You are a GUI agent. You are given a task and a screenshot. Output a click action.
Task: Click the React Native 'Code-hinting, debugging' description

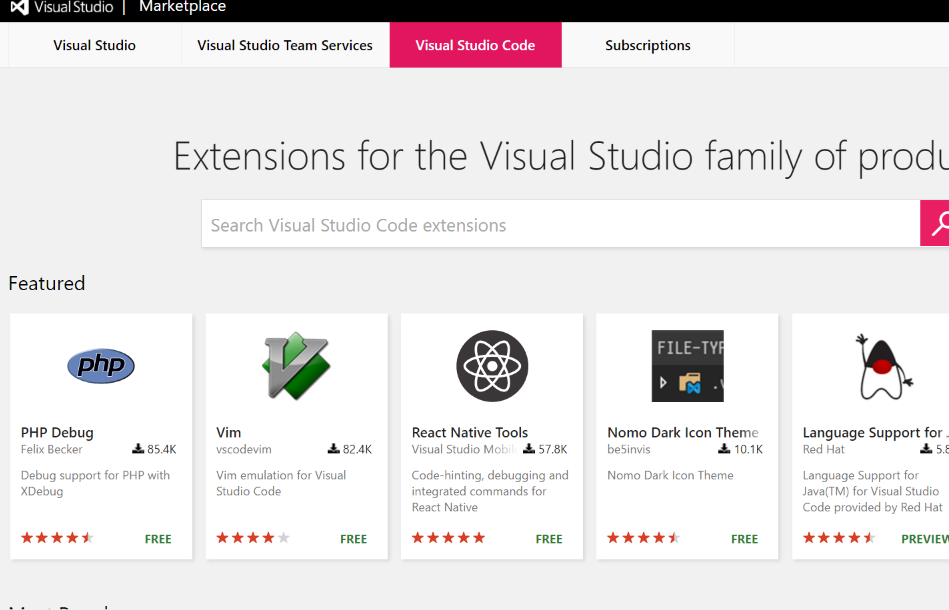click(490, 491)
